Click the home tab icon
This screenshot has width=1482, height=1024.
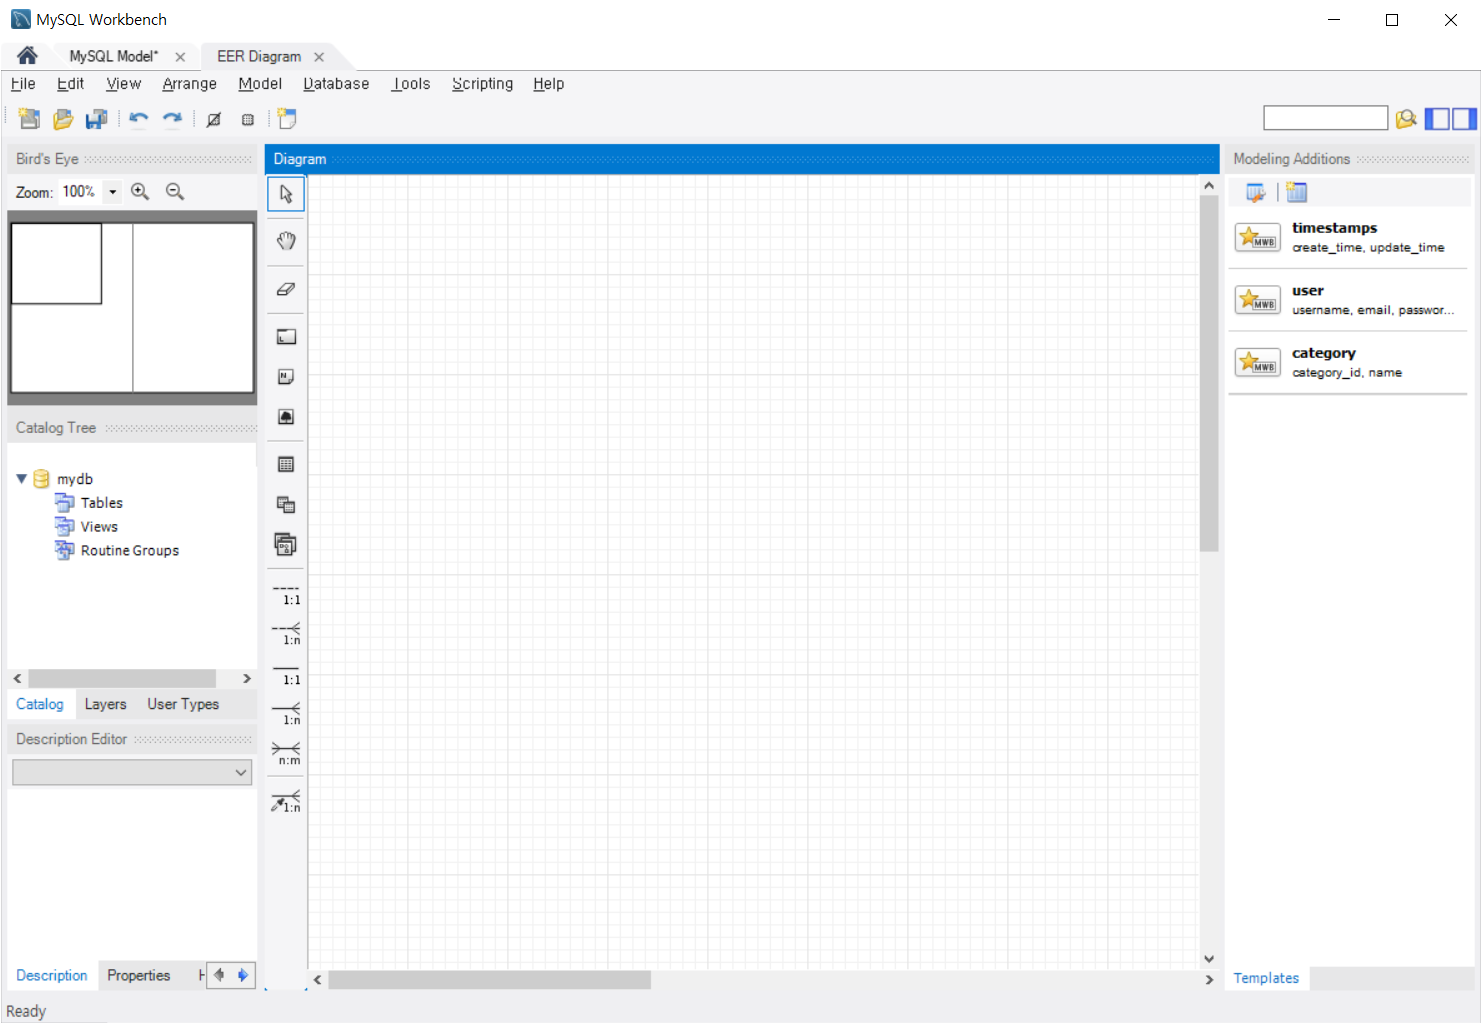pos(27,56)
